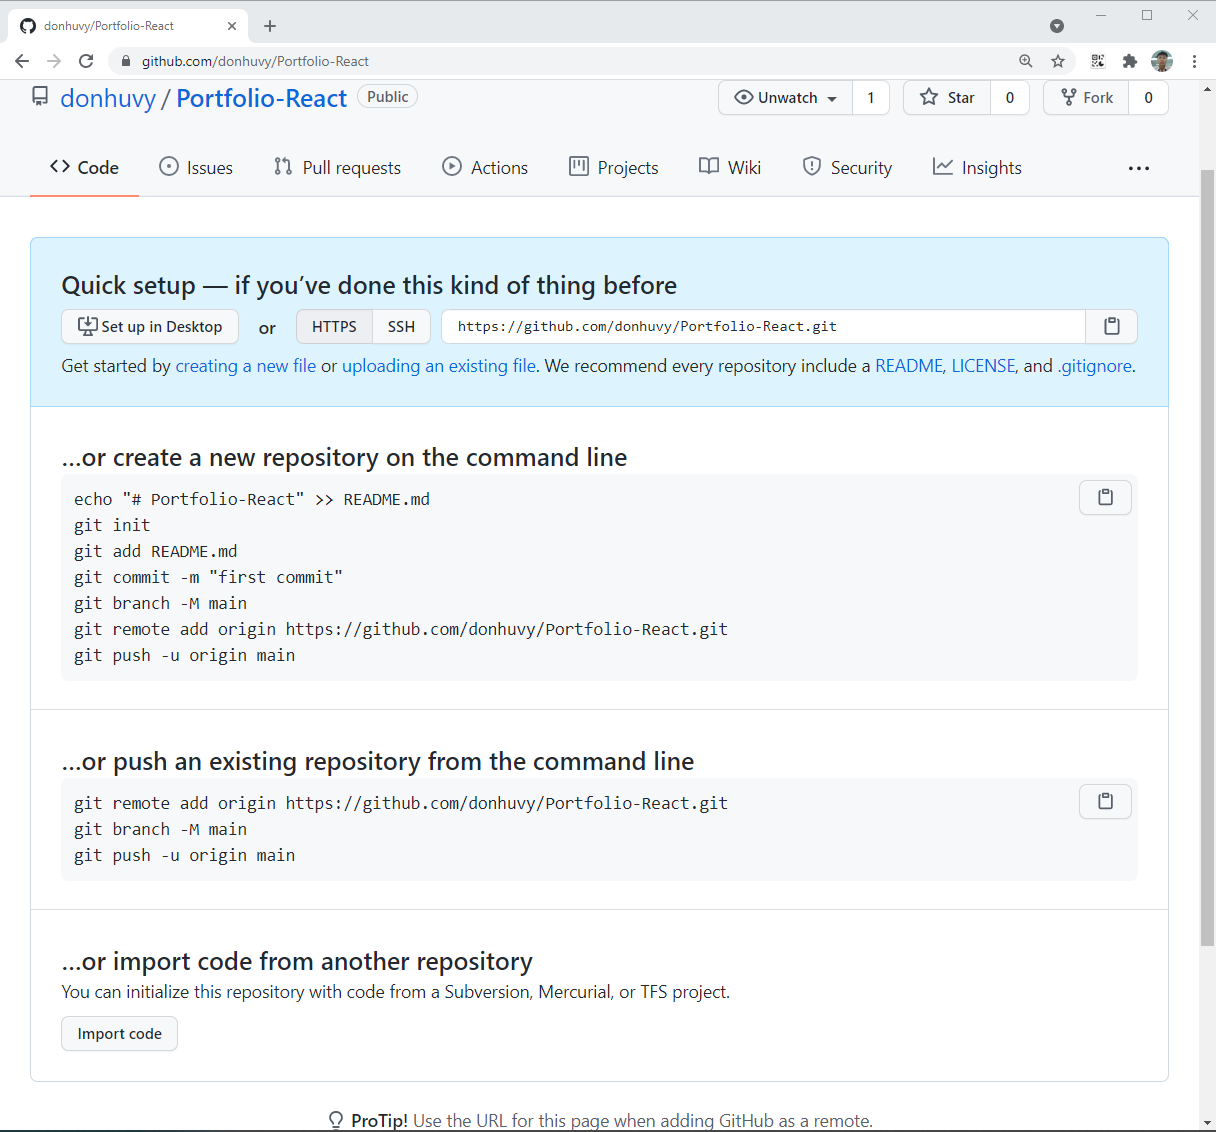Open the Issues tab
The image size is (1216, 1132).
[196, 168]
